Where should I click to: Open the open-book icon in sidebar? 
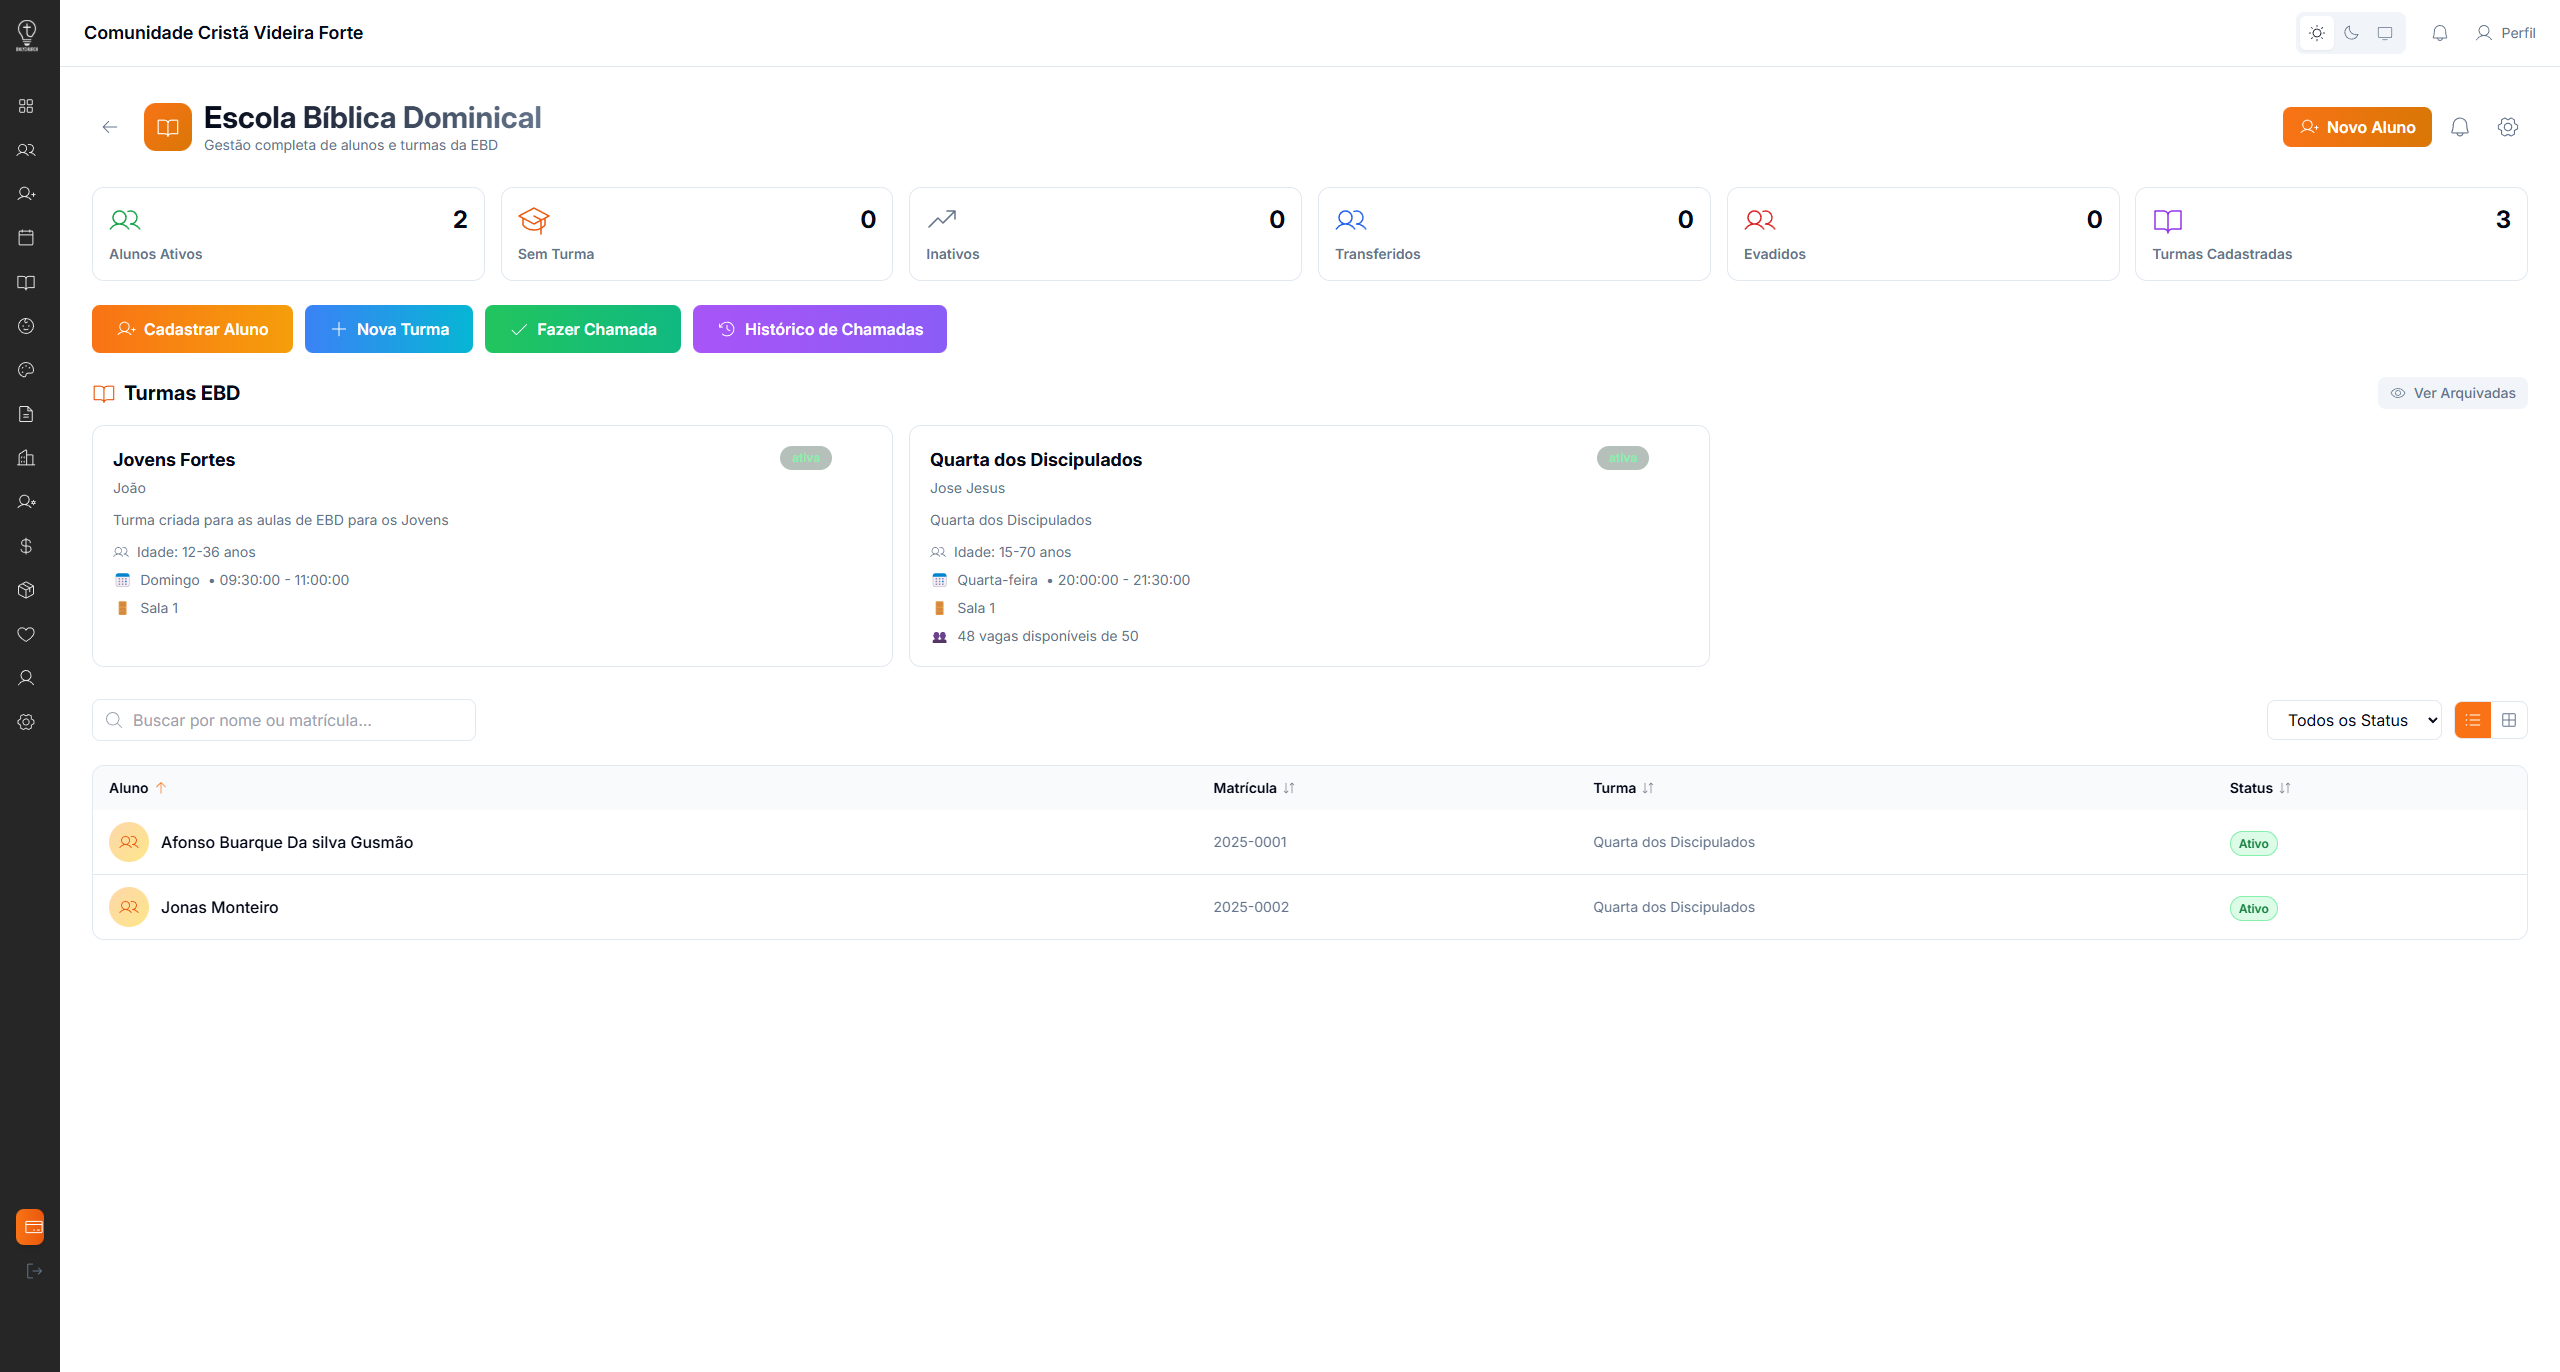[26, 282]
